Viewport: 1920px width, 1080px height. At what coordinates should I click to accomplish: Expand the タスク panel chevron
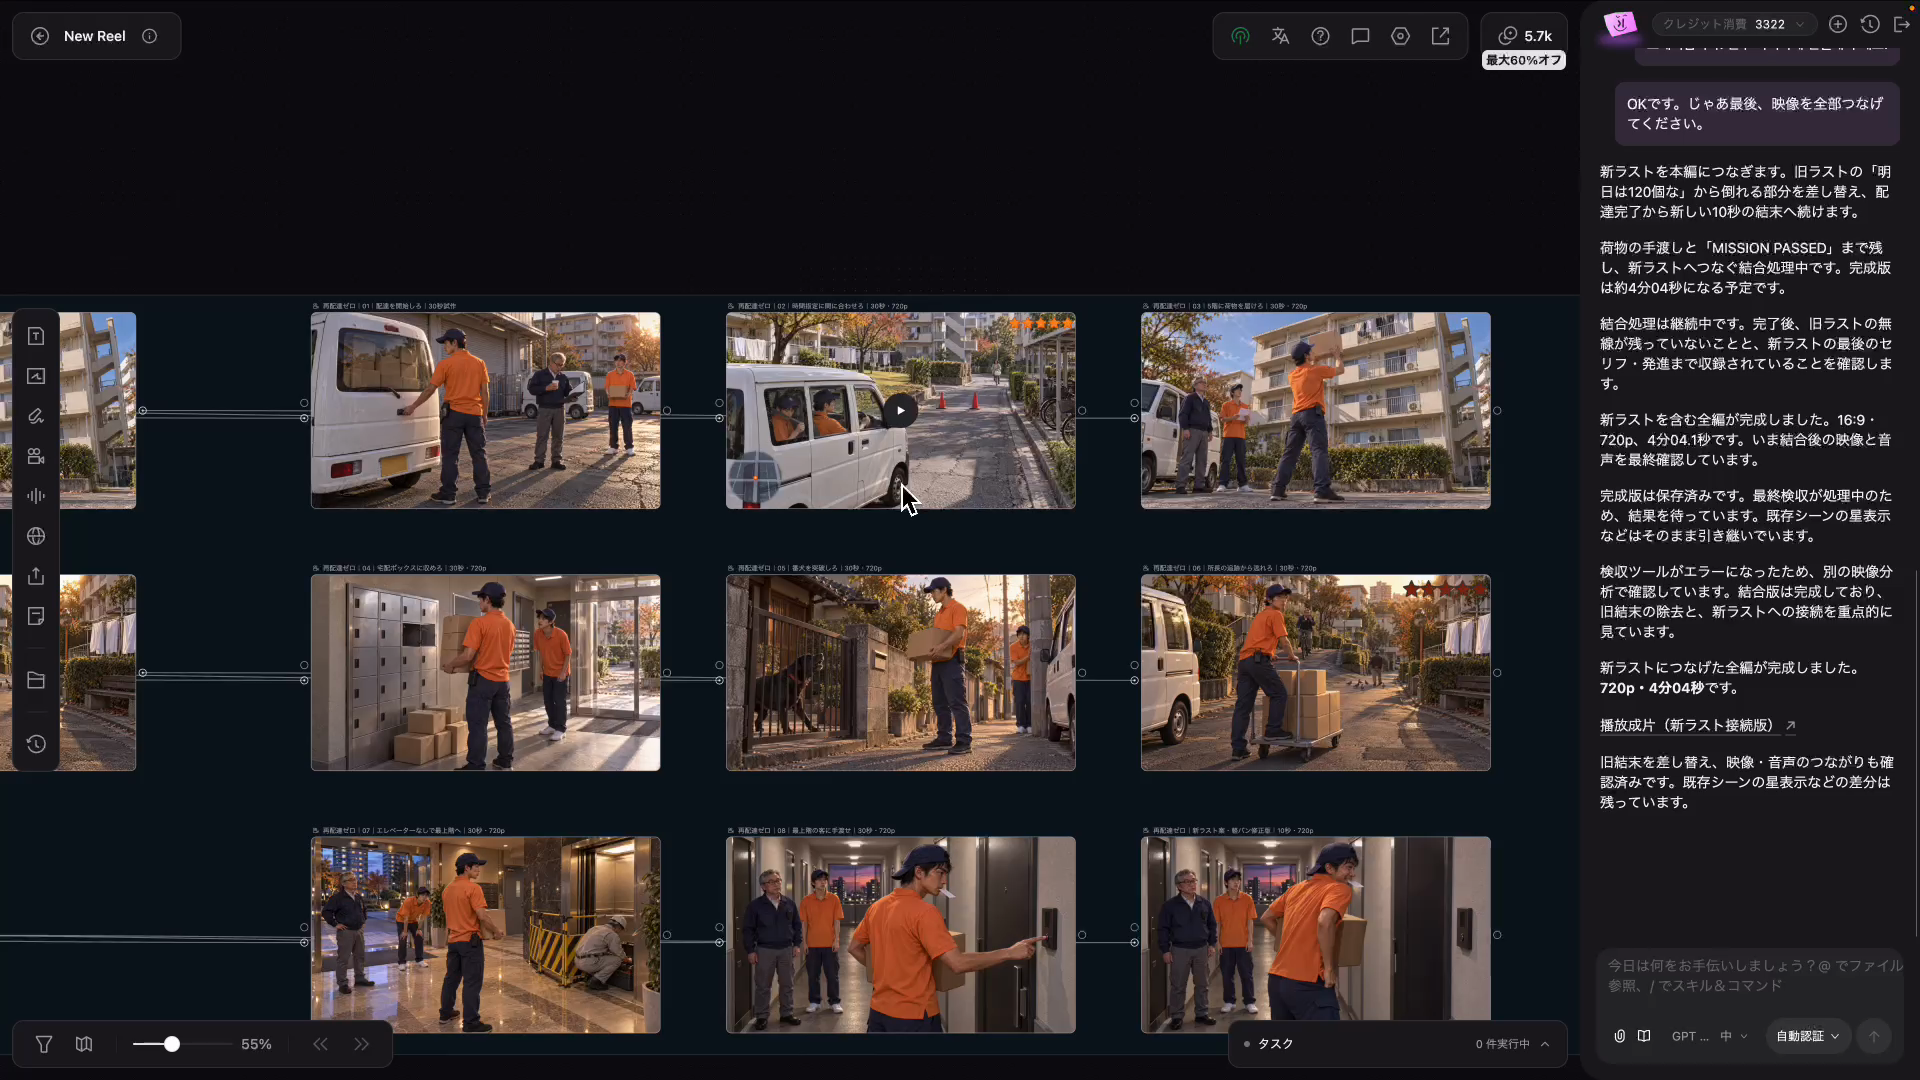click(x=1545, y=1044)
